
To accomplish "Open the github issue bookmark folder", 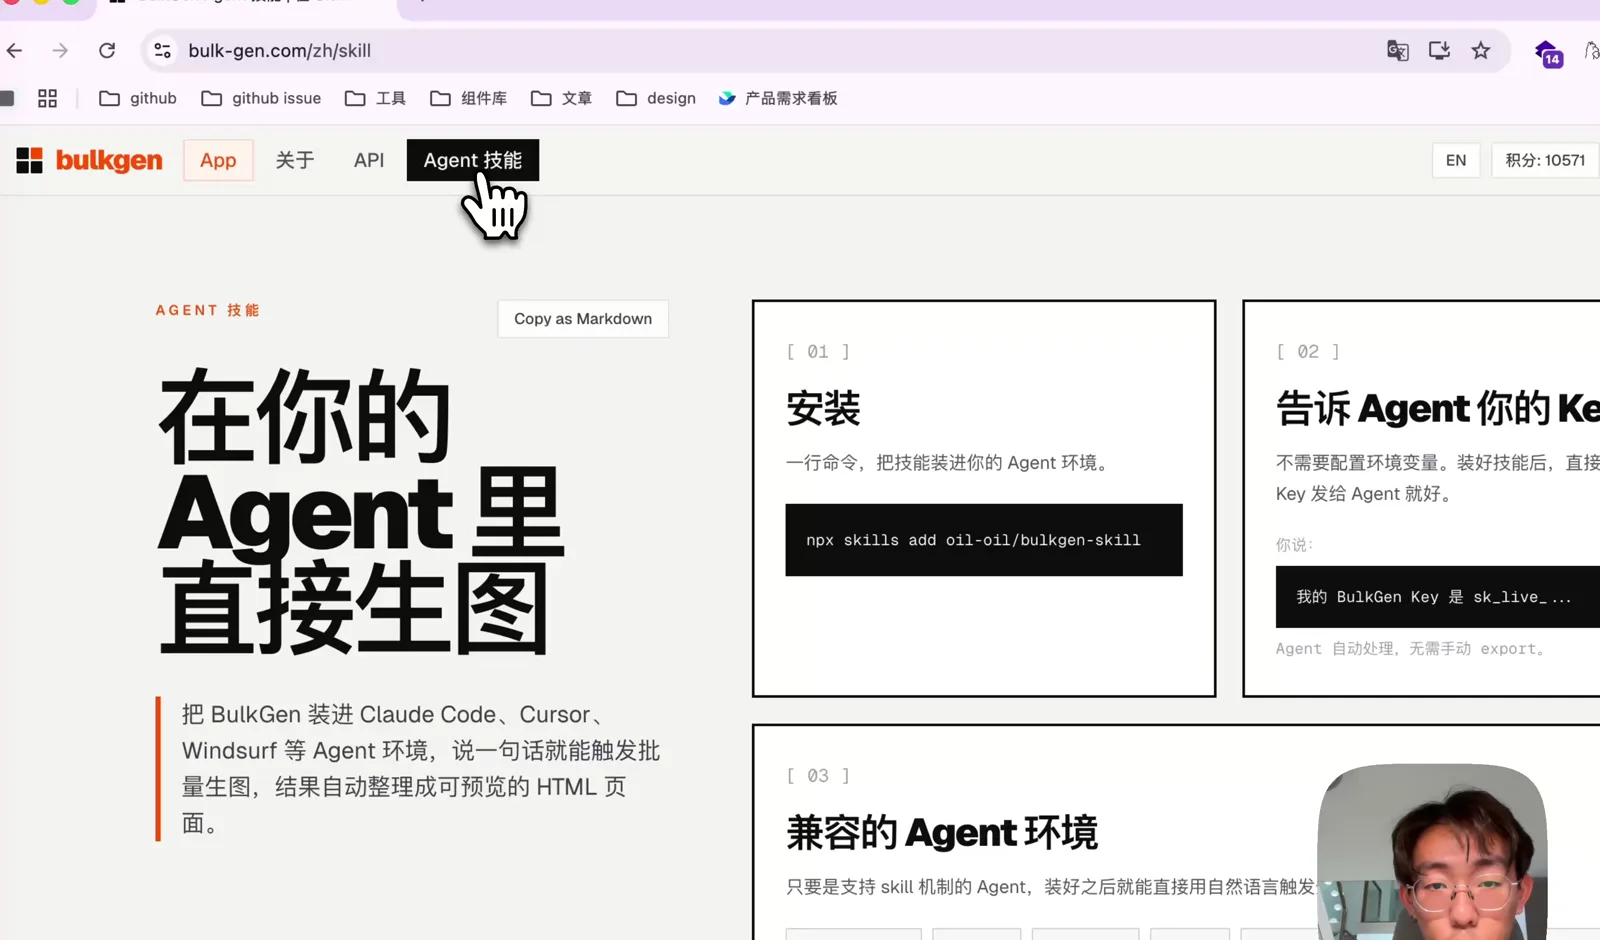I will click(261, 98).
